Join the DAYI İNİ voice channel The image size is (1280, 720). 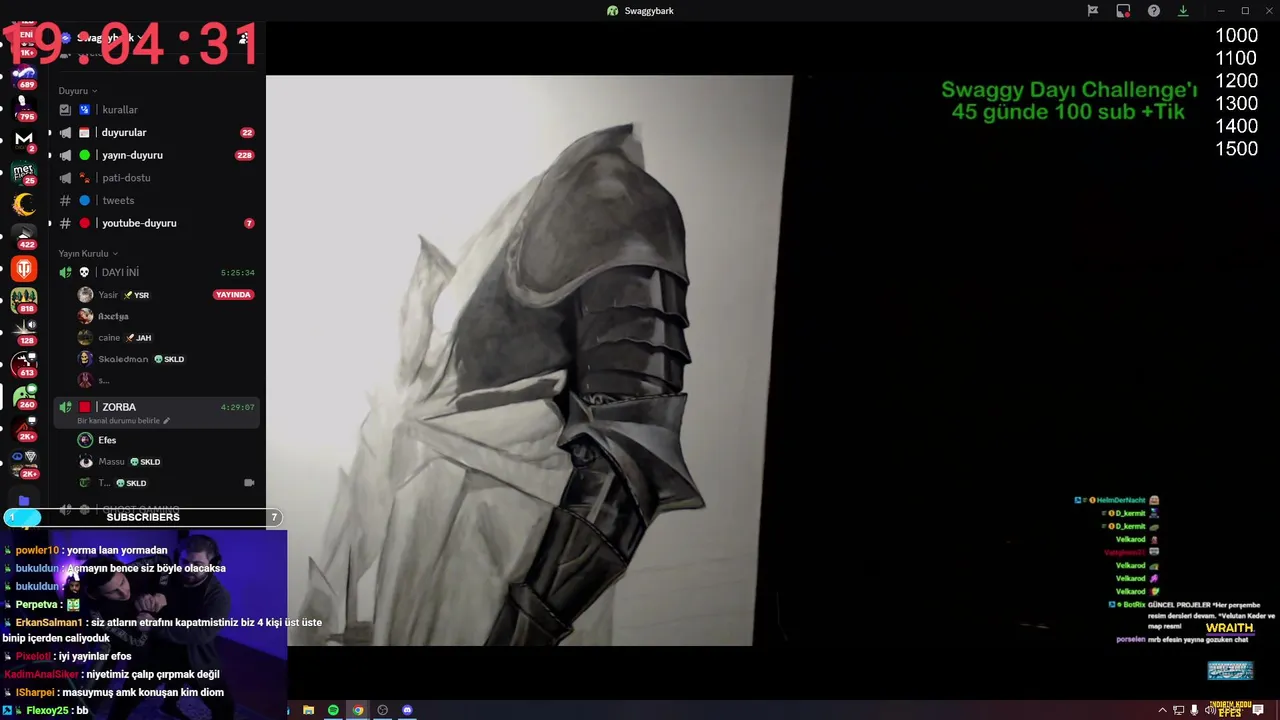157,272
